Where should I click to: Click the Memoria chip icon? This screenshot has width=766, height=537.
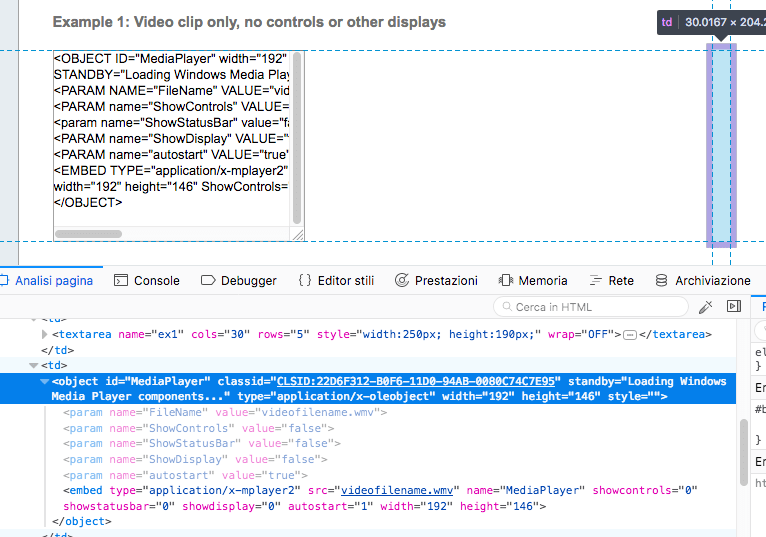506,280
